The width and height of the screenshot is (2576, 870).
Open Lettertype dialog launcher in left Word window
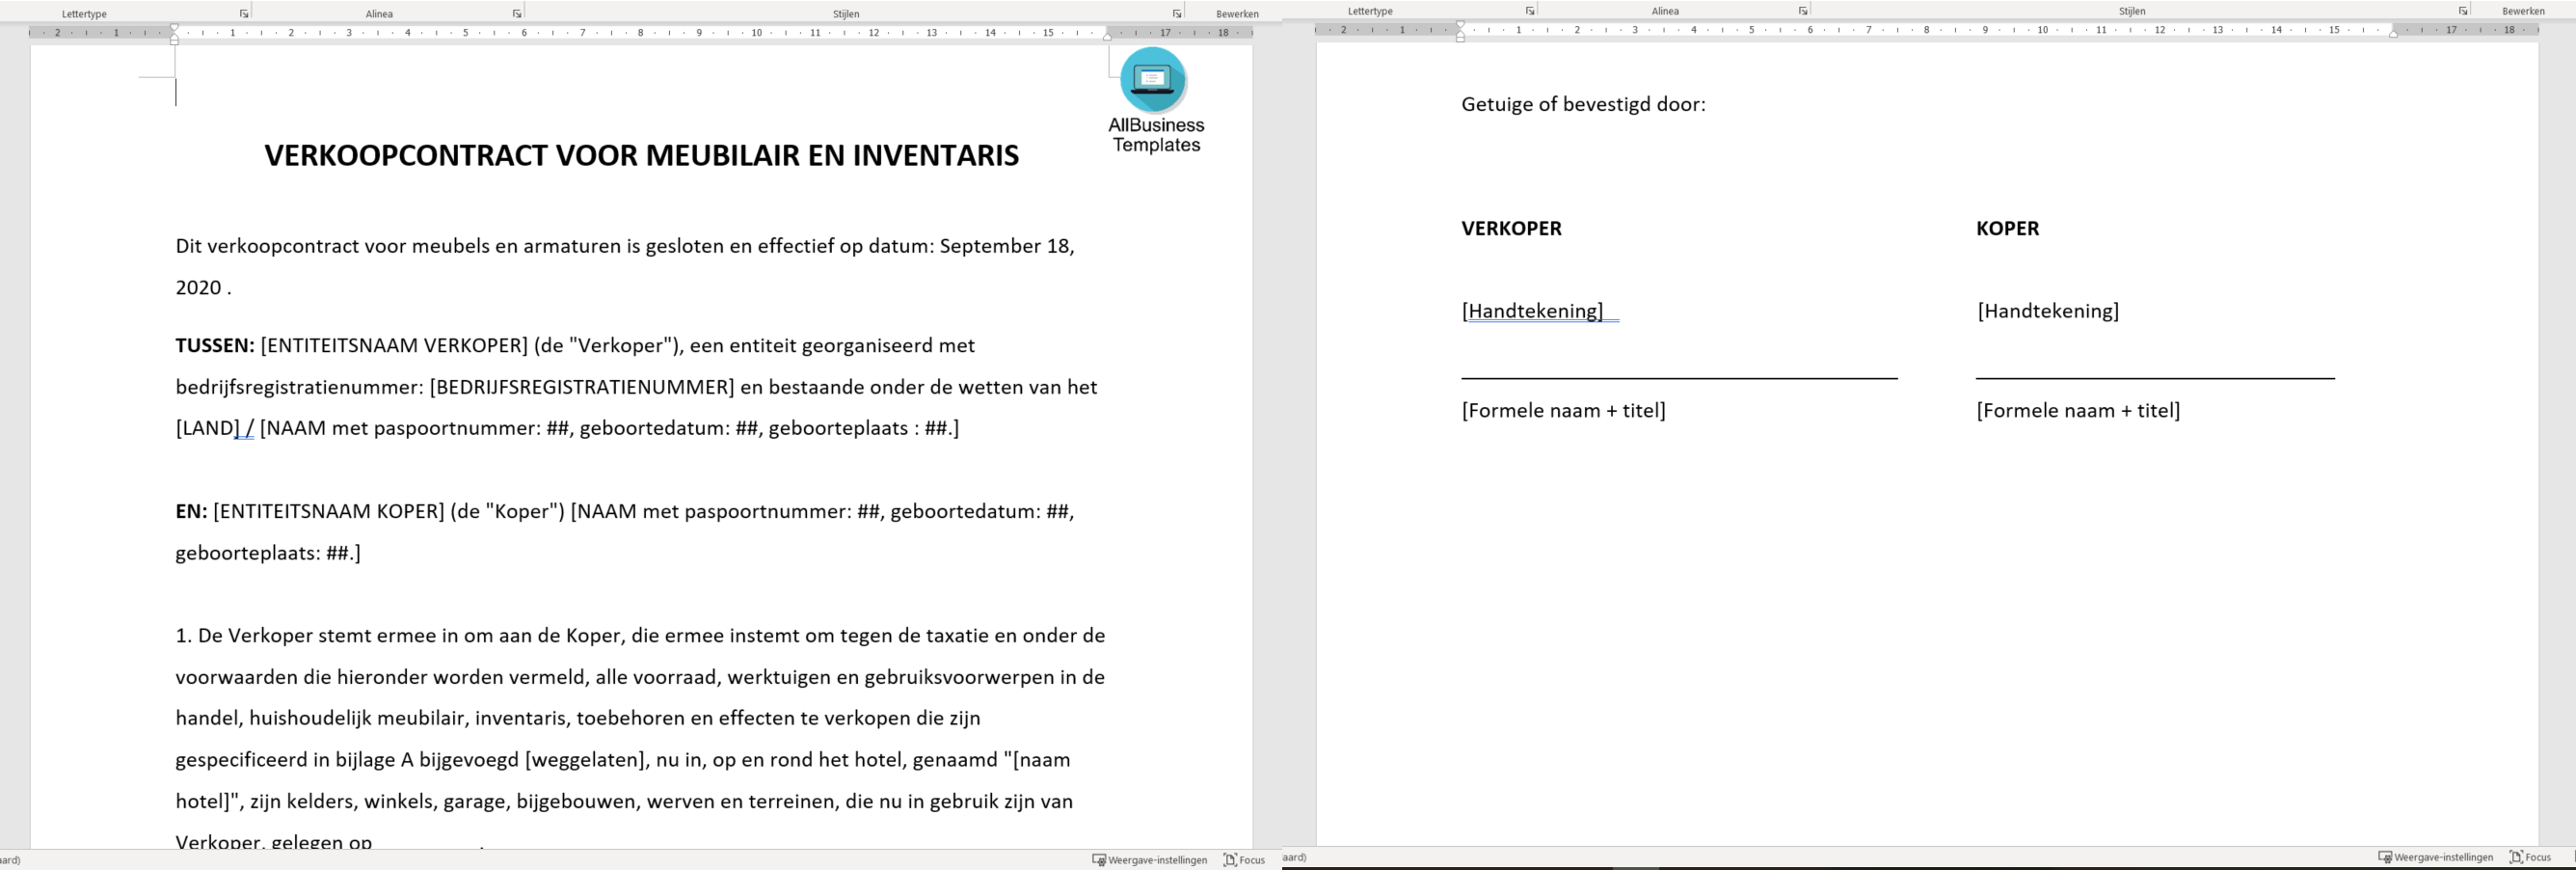point(244,14)
